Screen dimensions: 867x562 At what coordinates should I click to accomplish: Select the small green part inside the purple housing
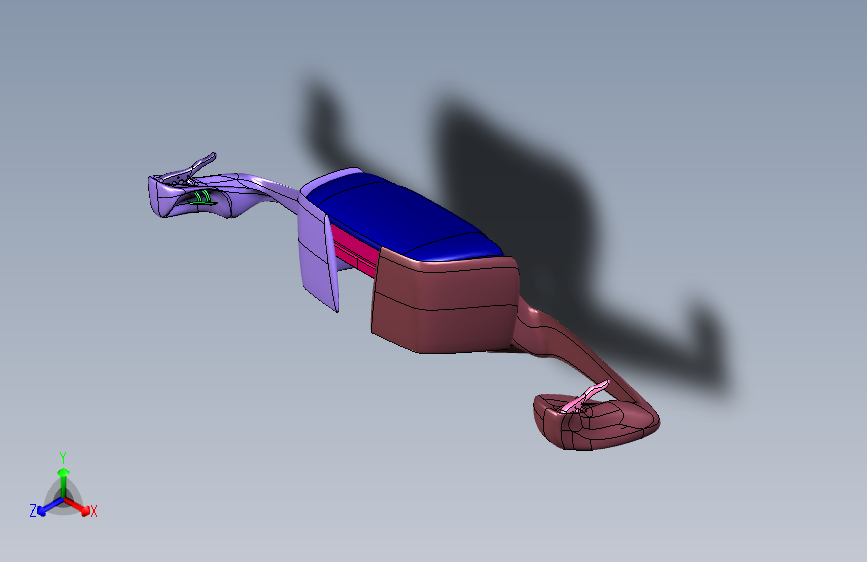coord(202,199)
